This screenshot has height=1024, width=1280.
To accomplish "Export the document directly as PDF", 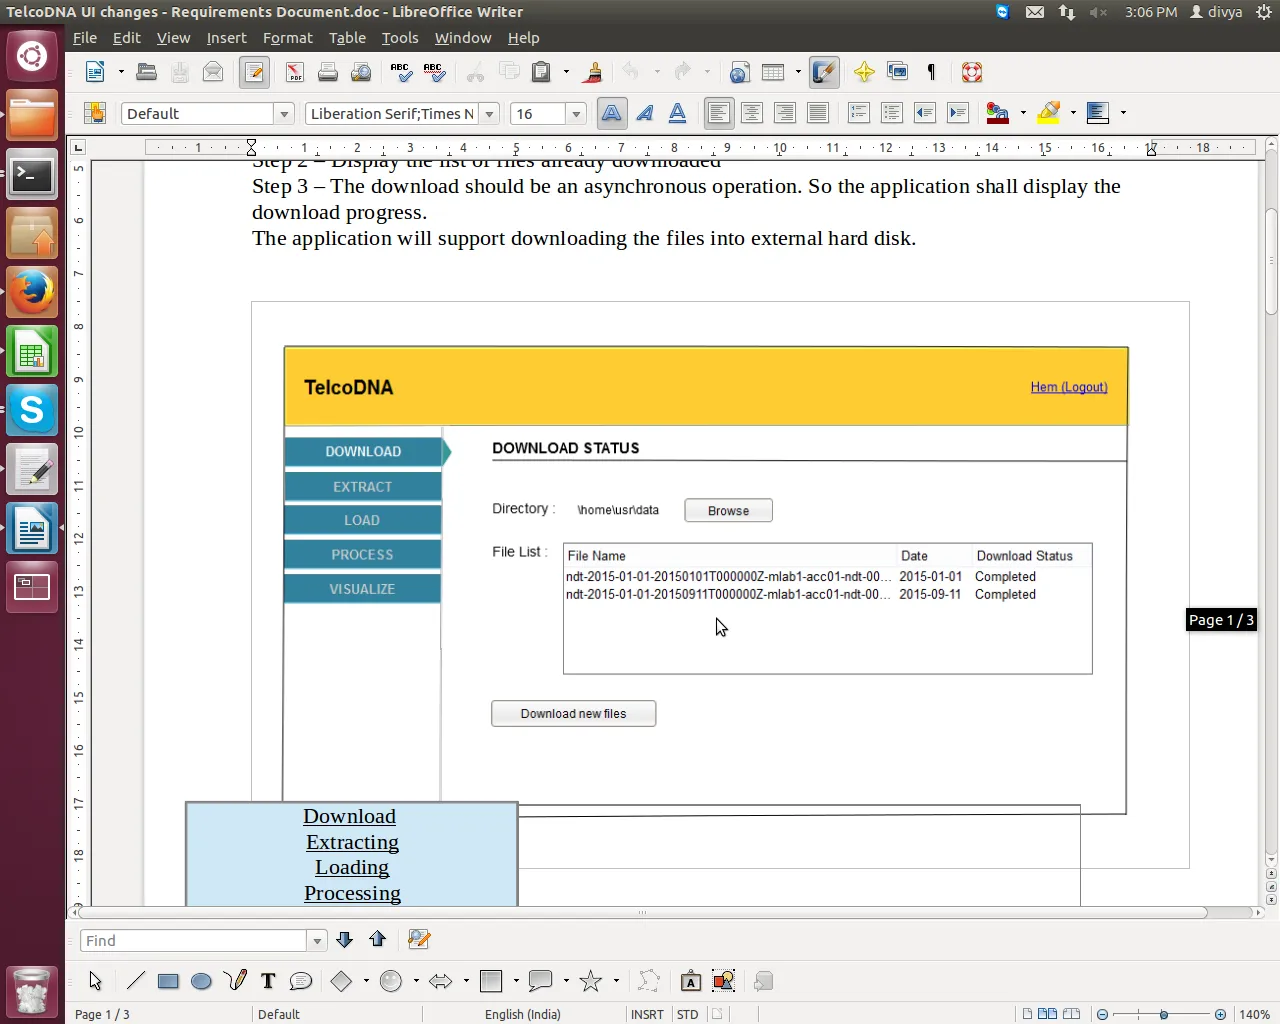I will (x=294, y=72).
